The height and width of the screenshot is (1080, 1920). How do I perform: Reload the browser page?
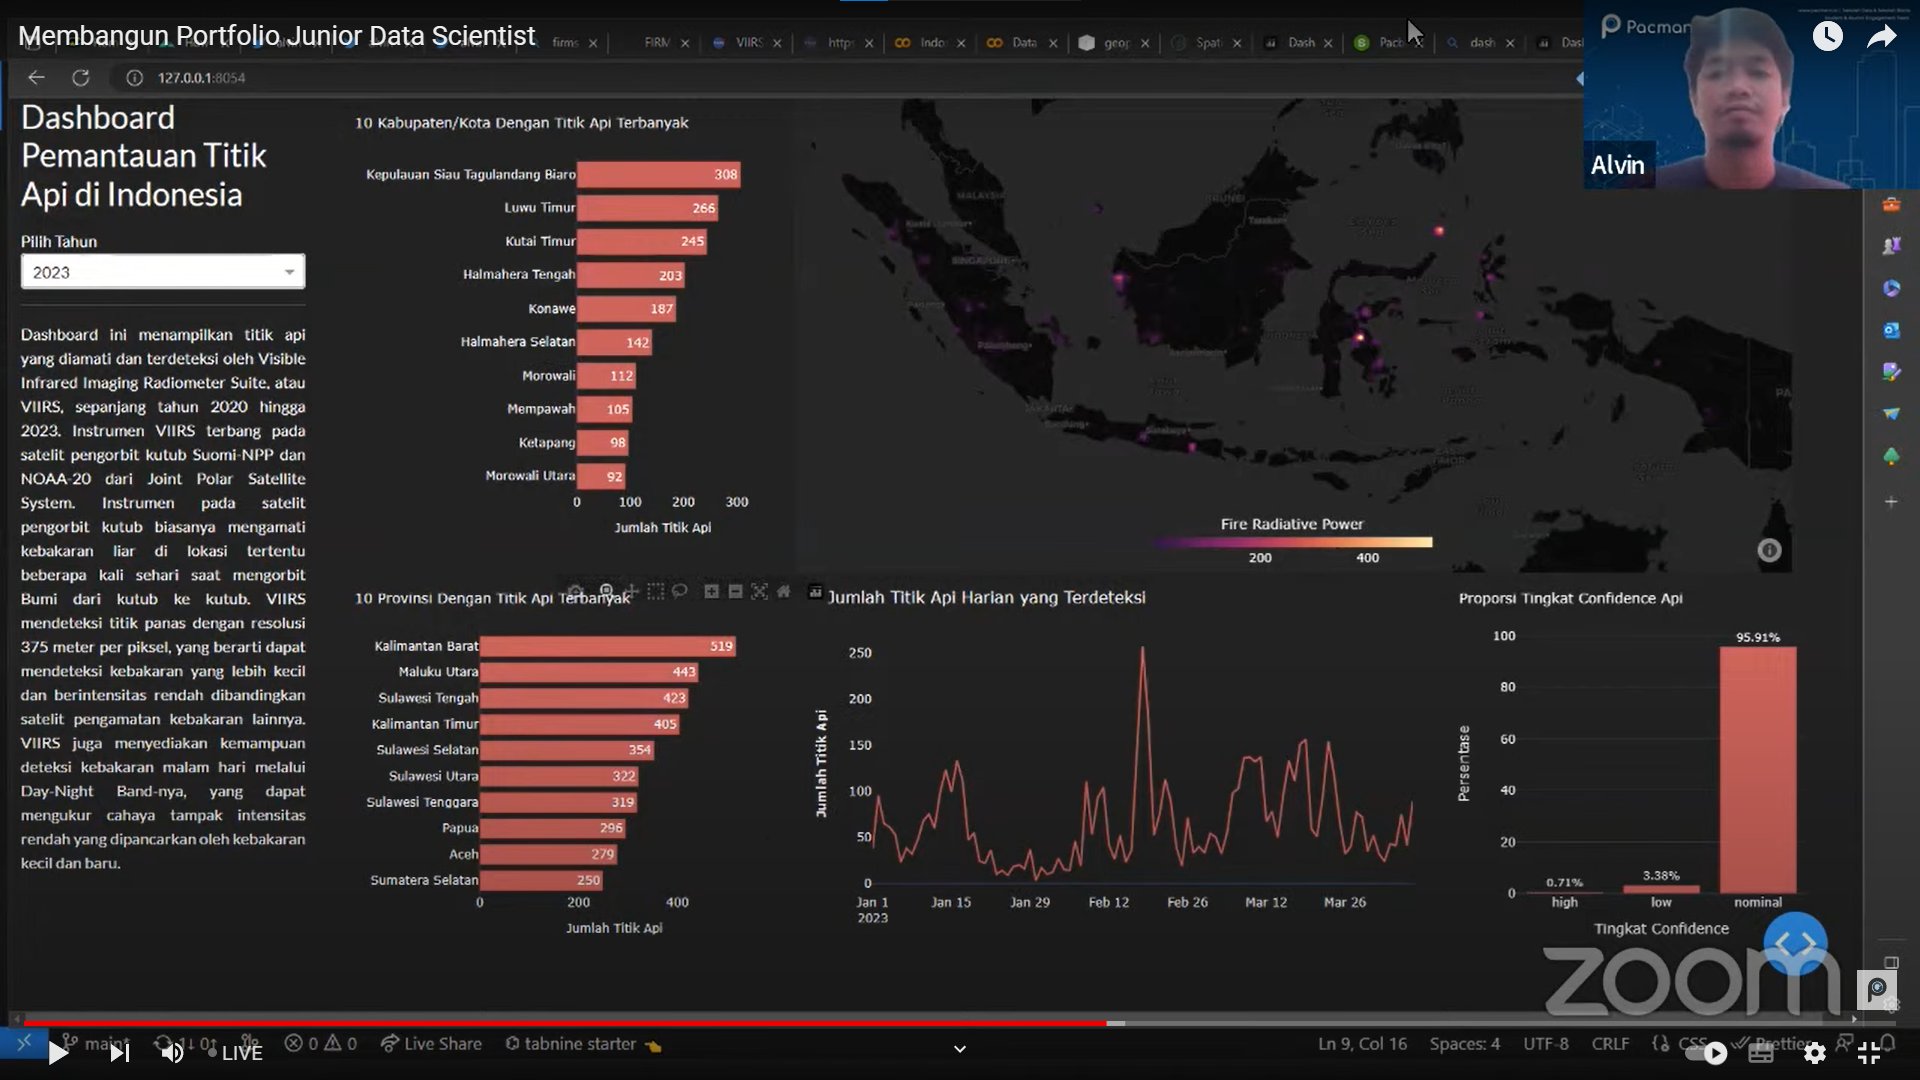tap(81, 77)
